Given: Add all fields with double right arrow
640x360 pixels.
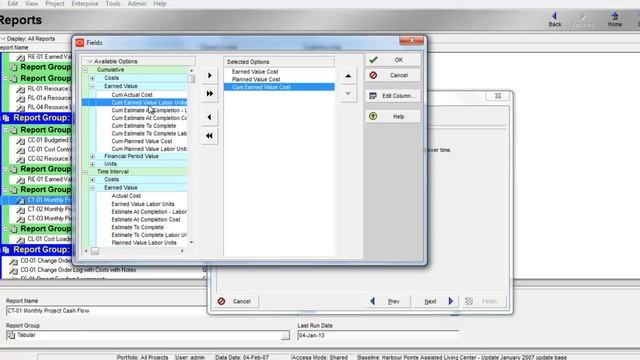Looking at the screenshot, I should (210, 93).
